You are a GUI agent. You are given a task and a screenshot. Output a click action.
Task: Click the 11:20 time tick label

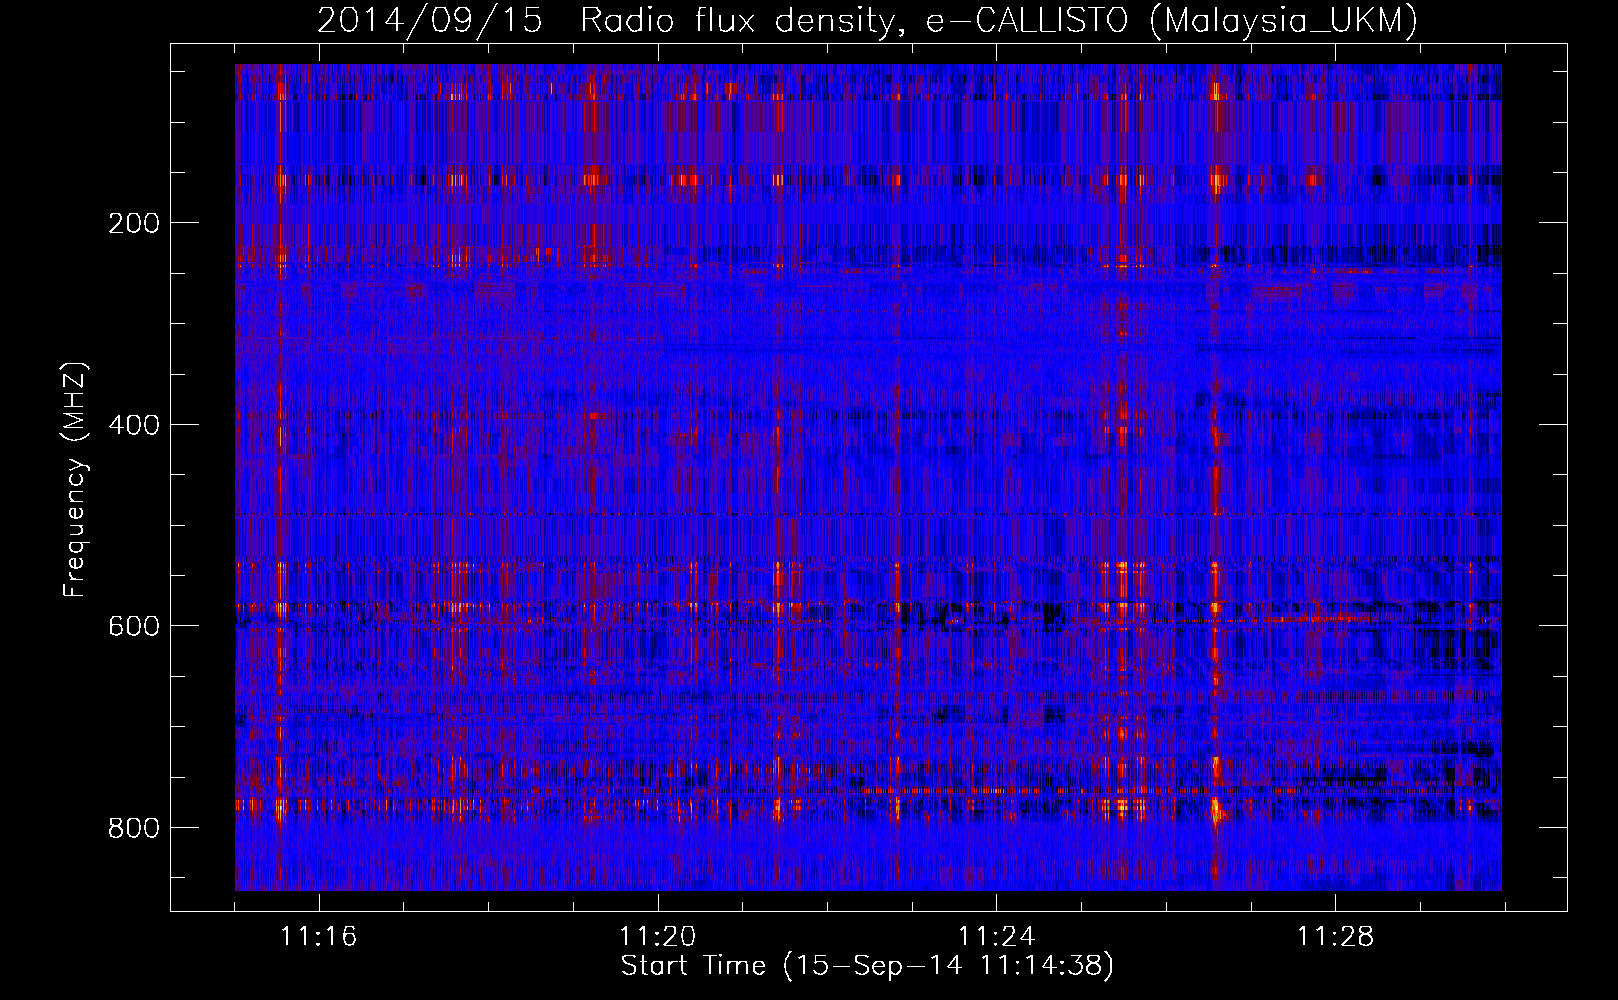coord(657,937)
